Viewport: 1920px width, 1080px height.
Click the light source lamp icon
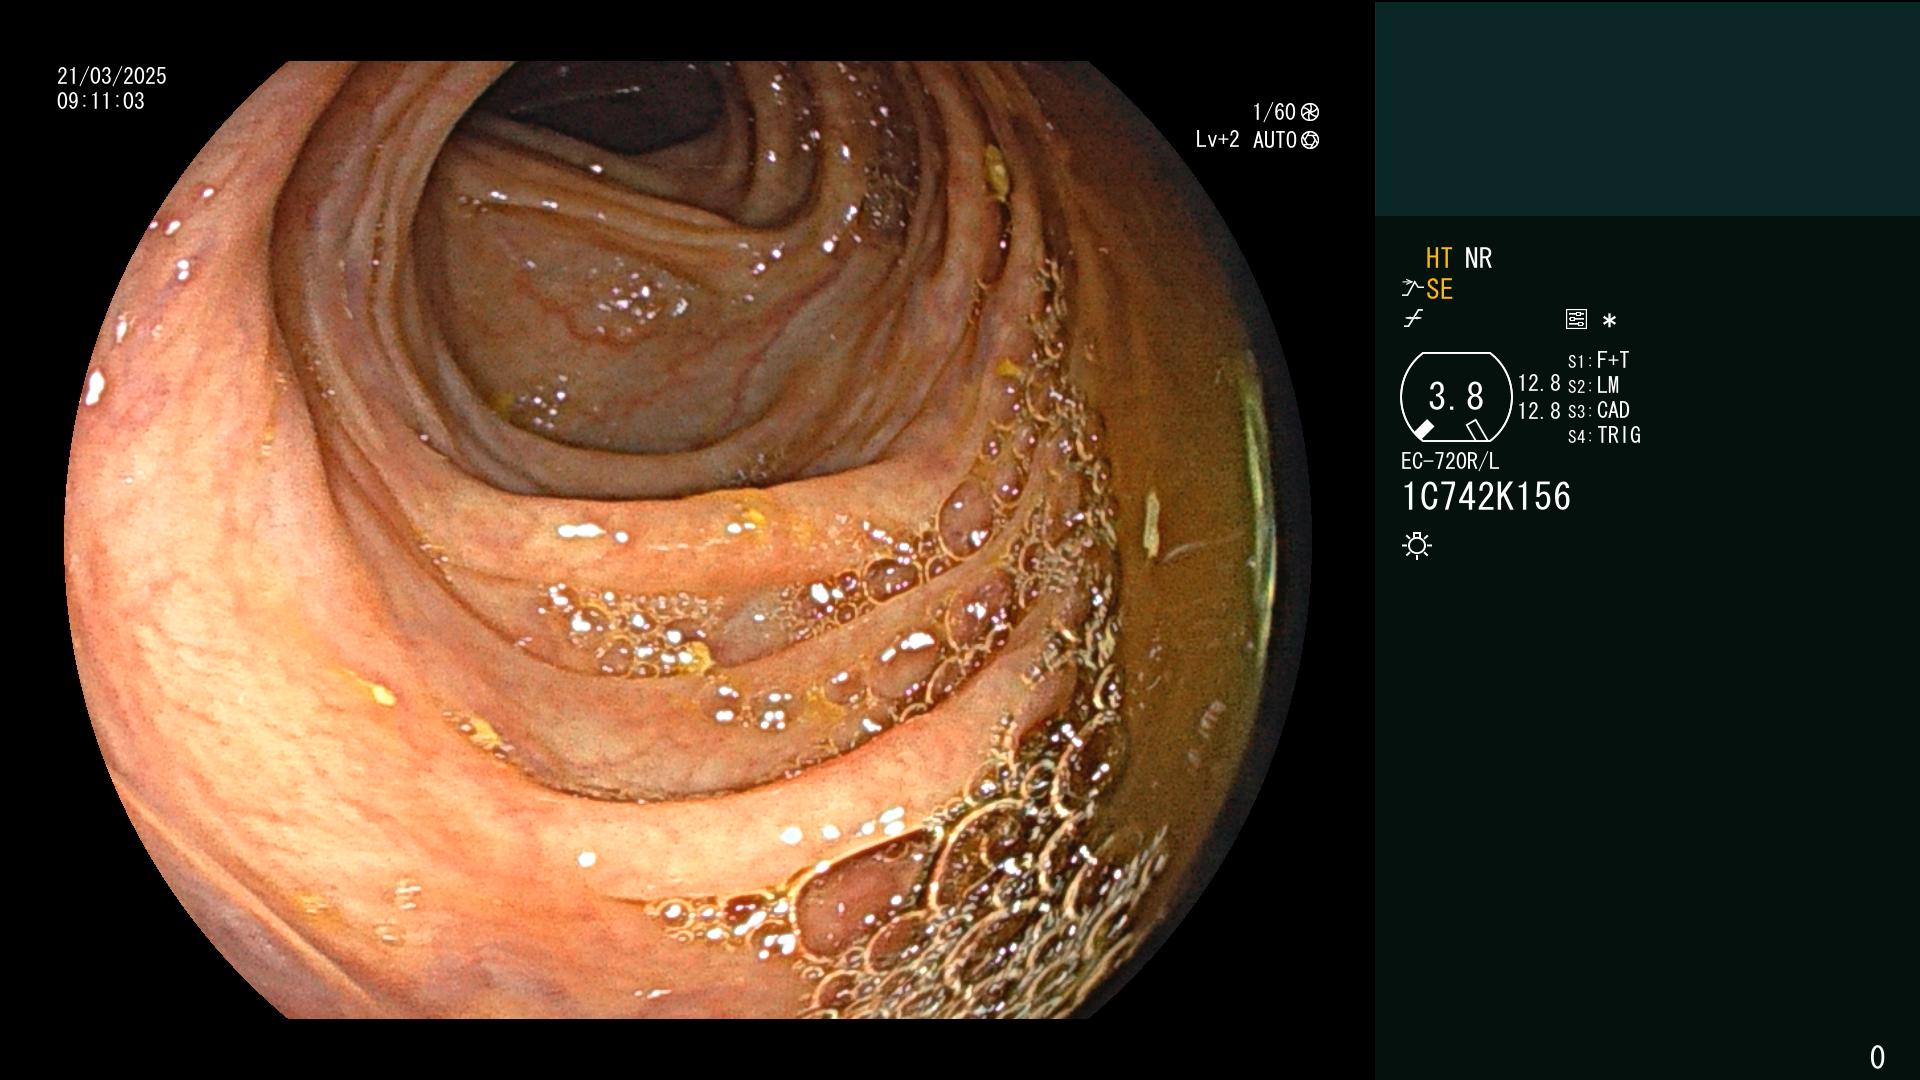[1417, 545]
